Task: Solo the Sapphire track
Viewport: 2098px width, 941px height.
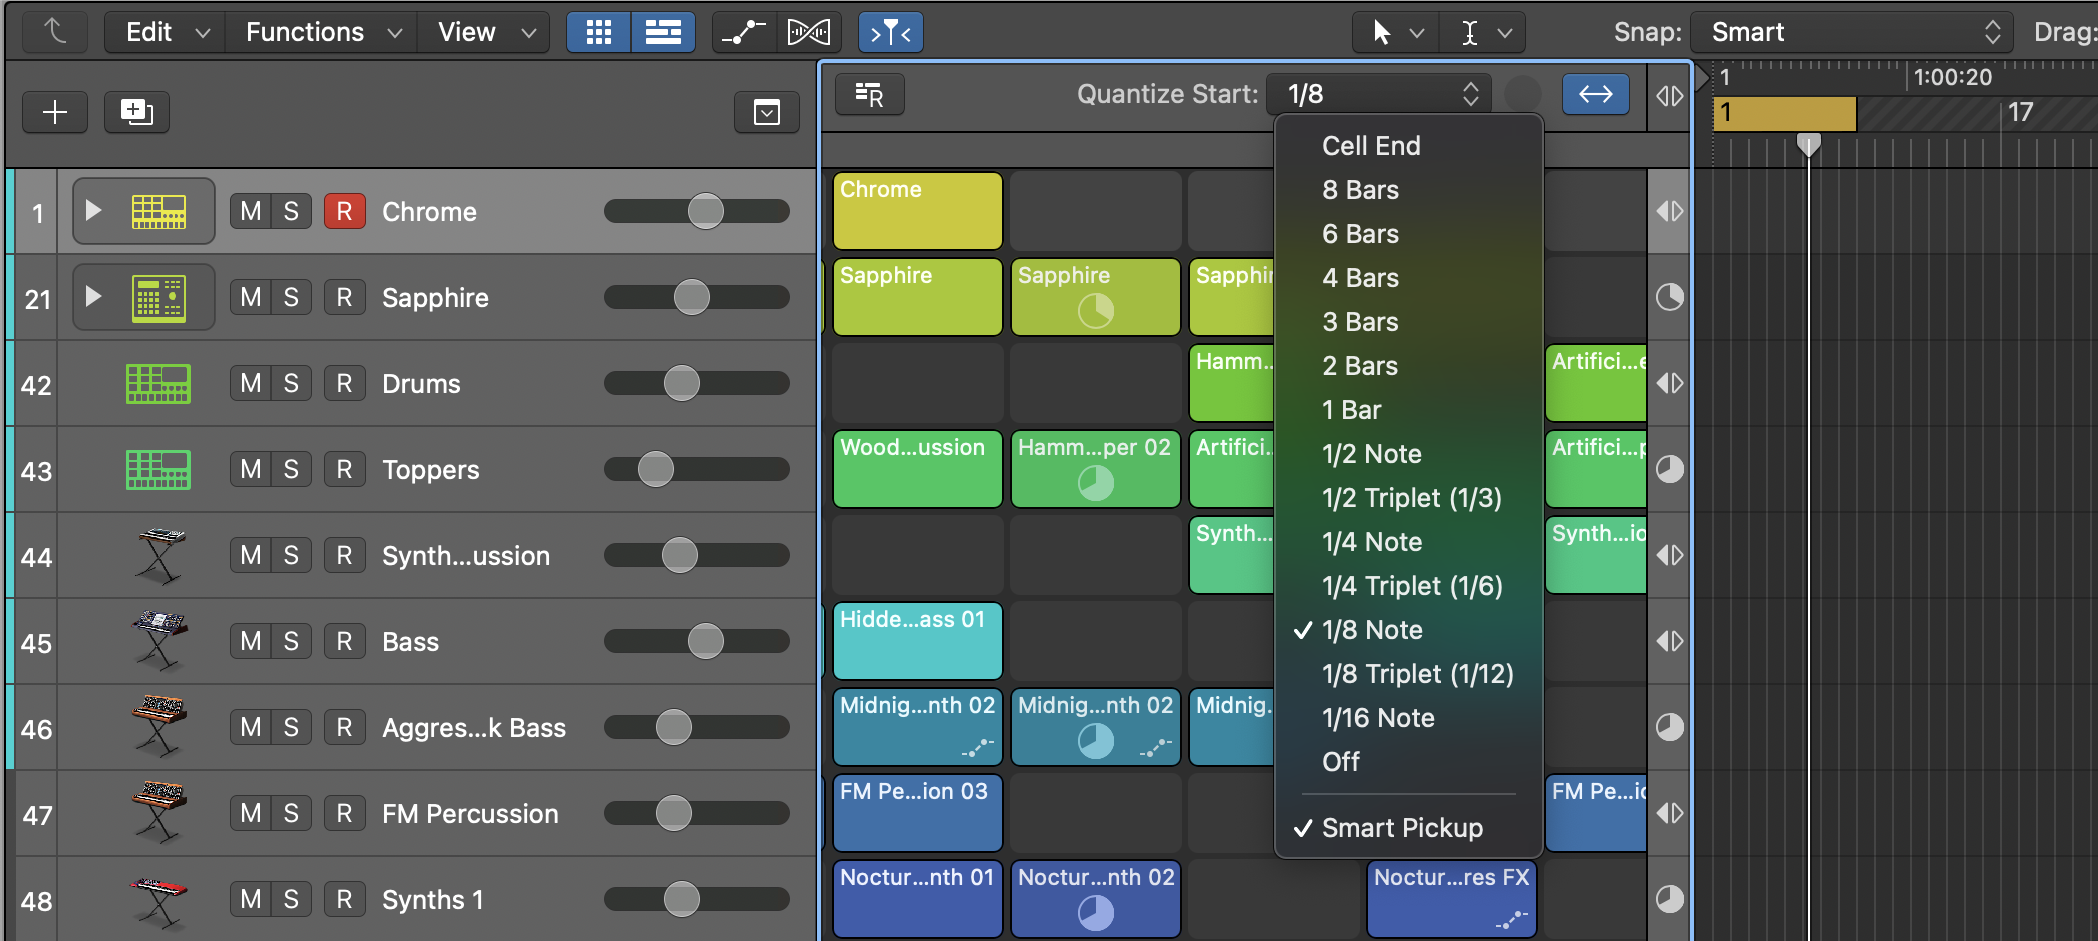Action: 291,297
